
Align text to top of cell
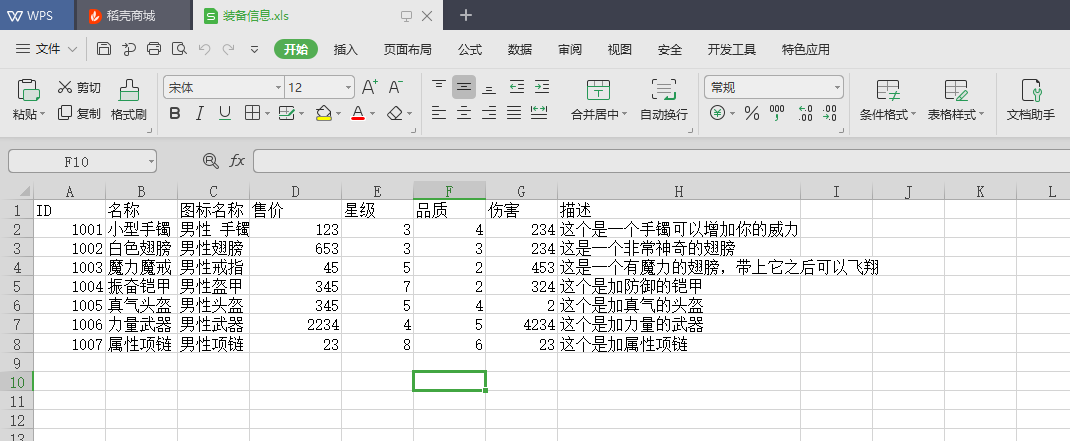[439, 87]
